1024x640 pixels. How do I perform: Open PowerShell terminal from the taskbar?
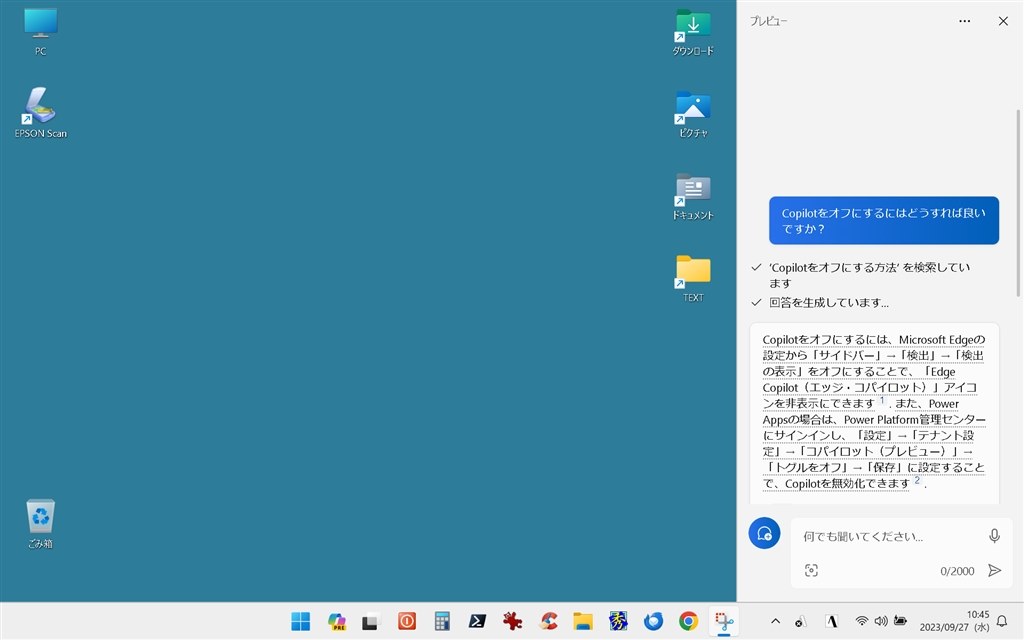[x=477, y=621]
